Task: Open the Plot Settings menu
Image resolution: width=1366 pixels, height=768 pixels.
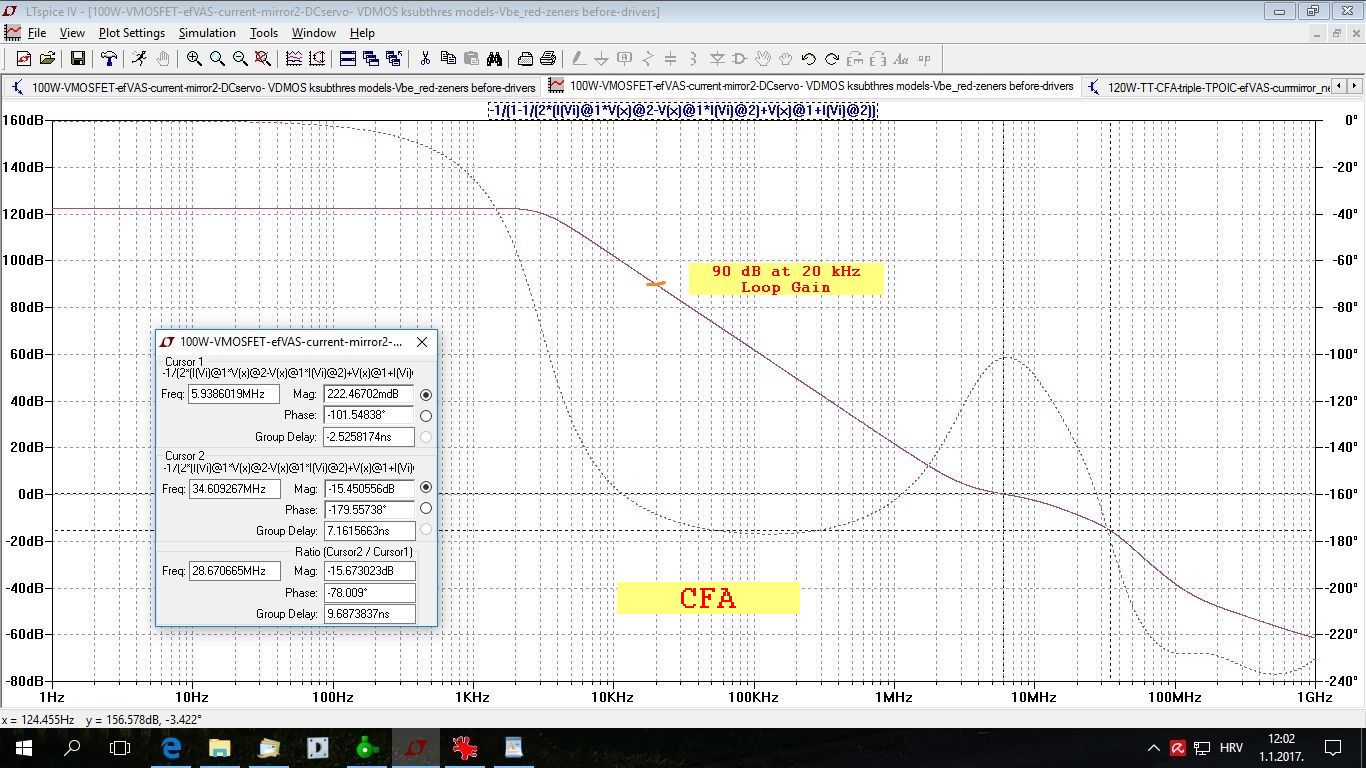Action: [x=132, y=33]
